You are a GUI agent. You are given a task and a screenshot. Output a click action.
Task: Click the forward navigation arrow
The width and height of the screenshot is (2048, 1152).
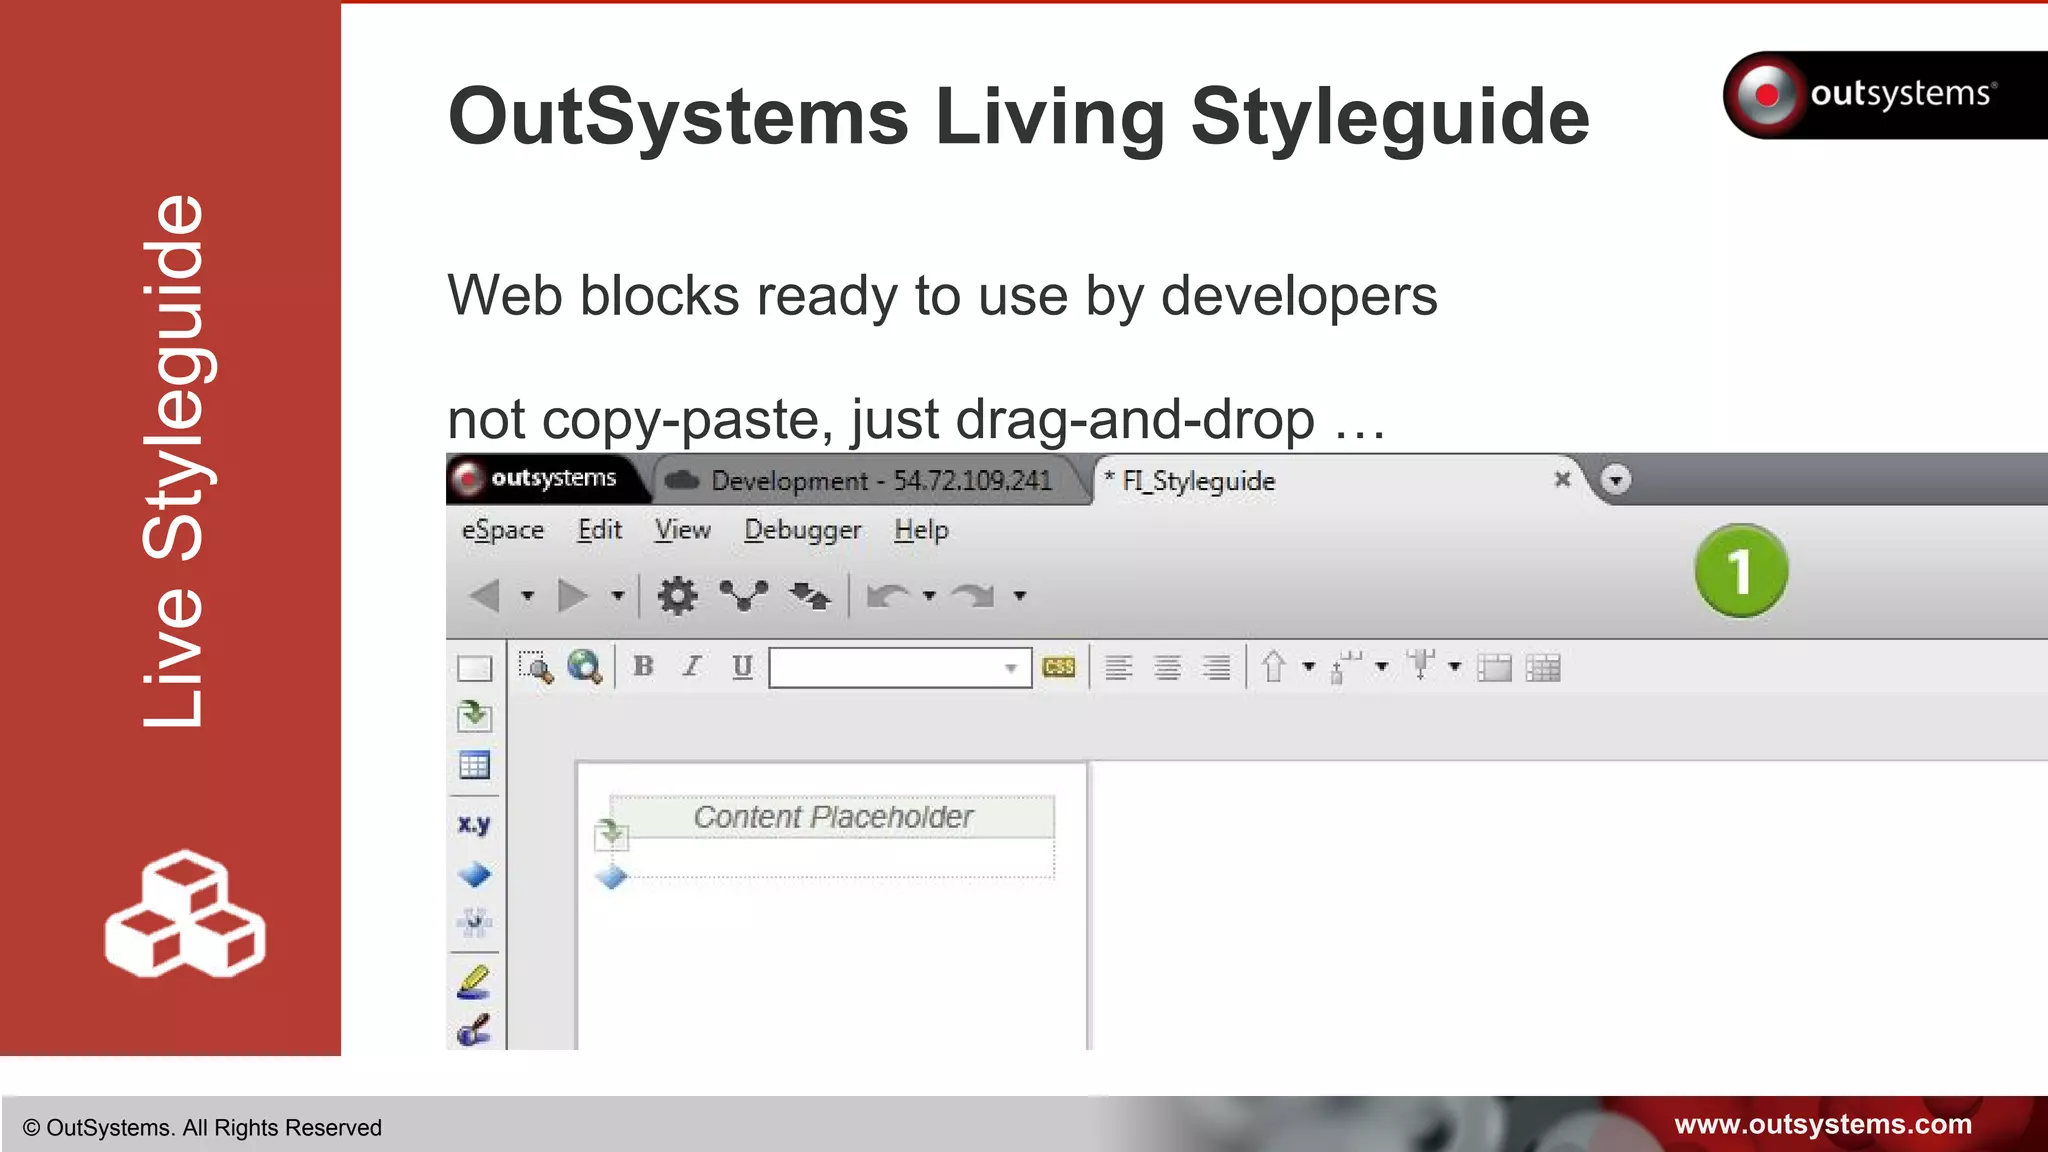[x=573, y=596]
